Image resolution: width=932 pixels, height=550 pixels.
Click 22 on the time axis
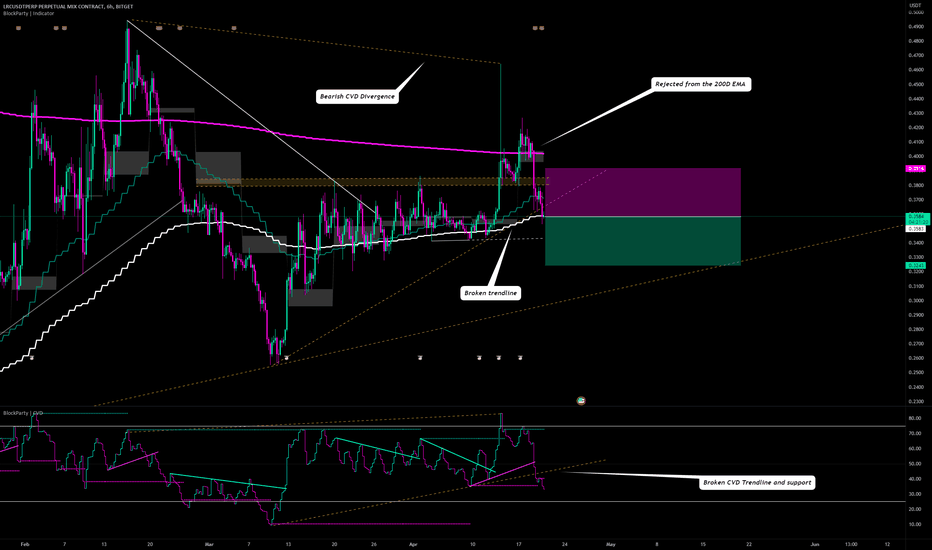click(749, 544)
